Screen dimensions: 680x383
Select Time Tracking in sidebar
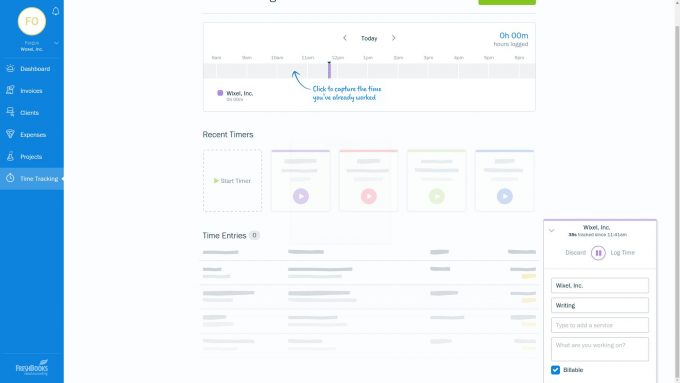pos(32,179)
